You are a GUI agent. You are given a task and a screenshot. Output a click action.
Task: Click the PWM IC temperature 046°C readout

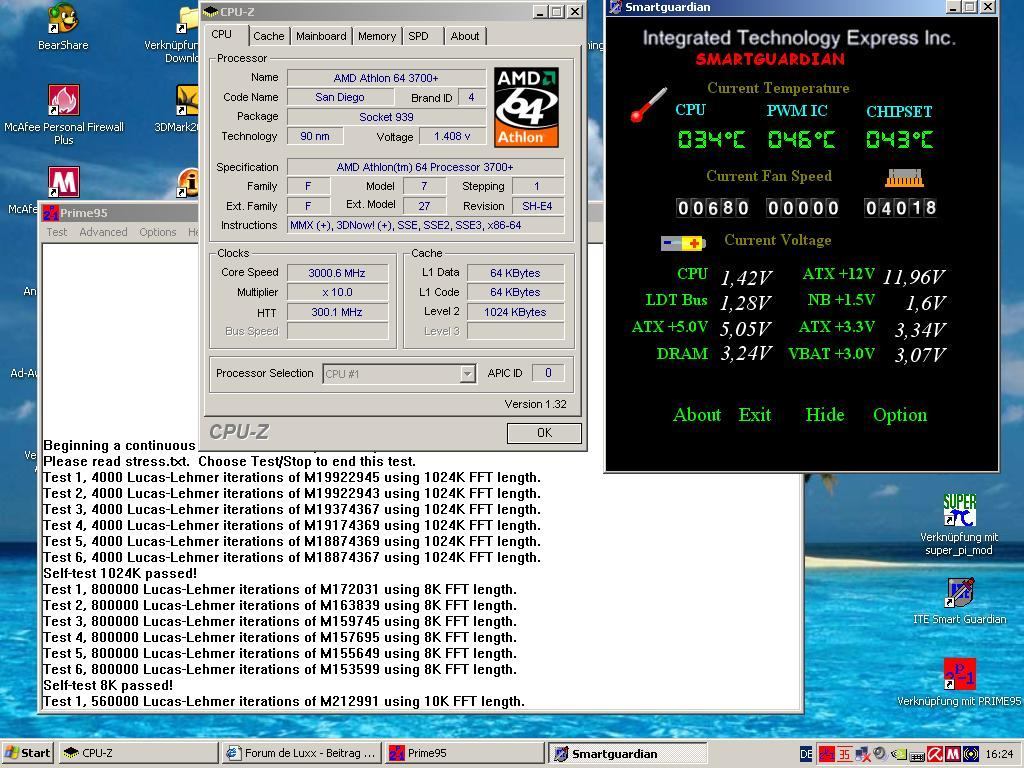(x=801, y=139)
